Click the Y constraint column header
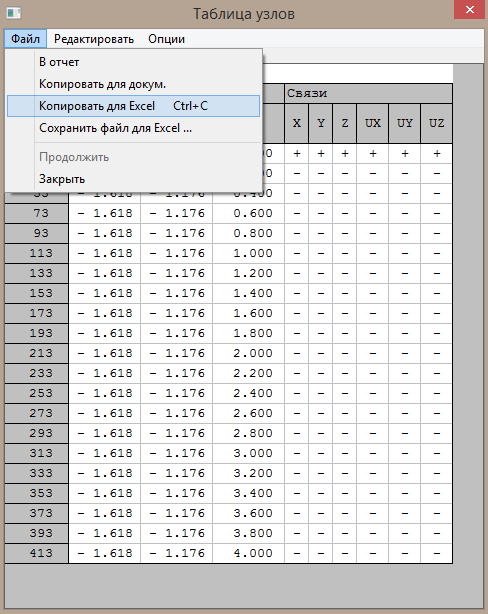Screen dimensions: 488x614 point(321,123)
